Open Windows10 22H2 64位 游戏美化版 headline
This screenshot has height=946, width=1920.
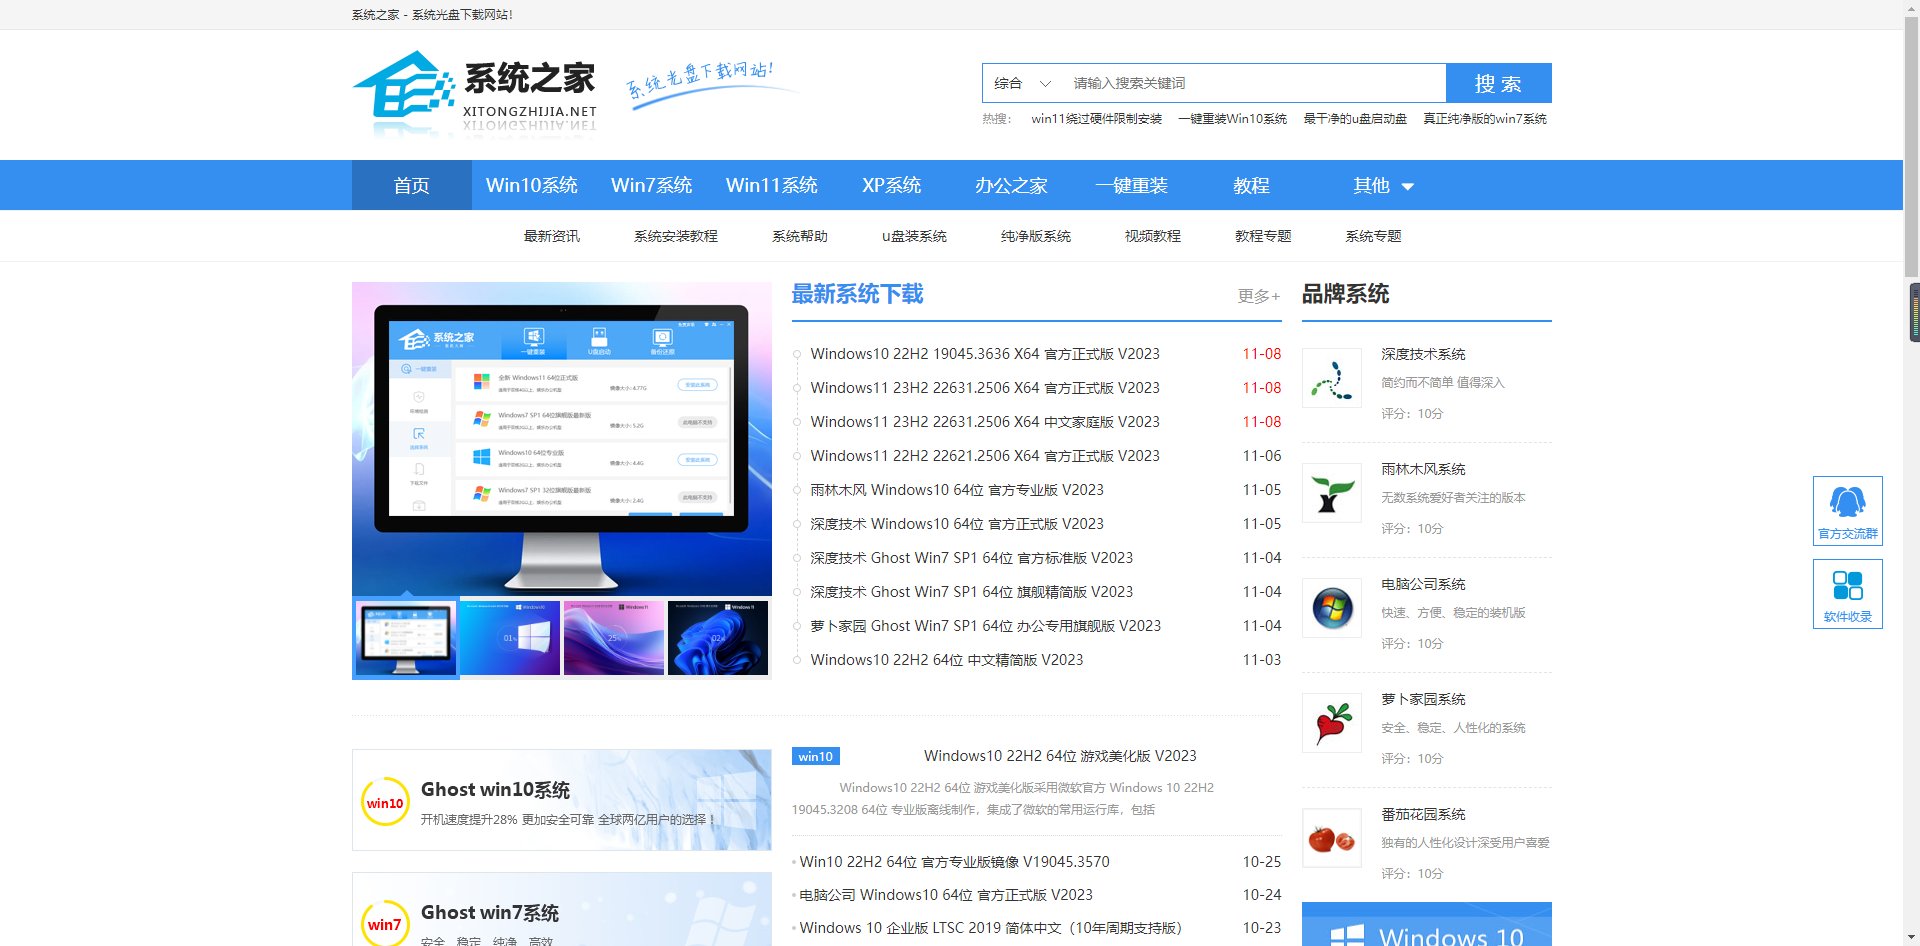pyautogui.click(x=1060, y=756)
